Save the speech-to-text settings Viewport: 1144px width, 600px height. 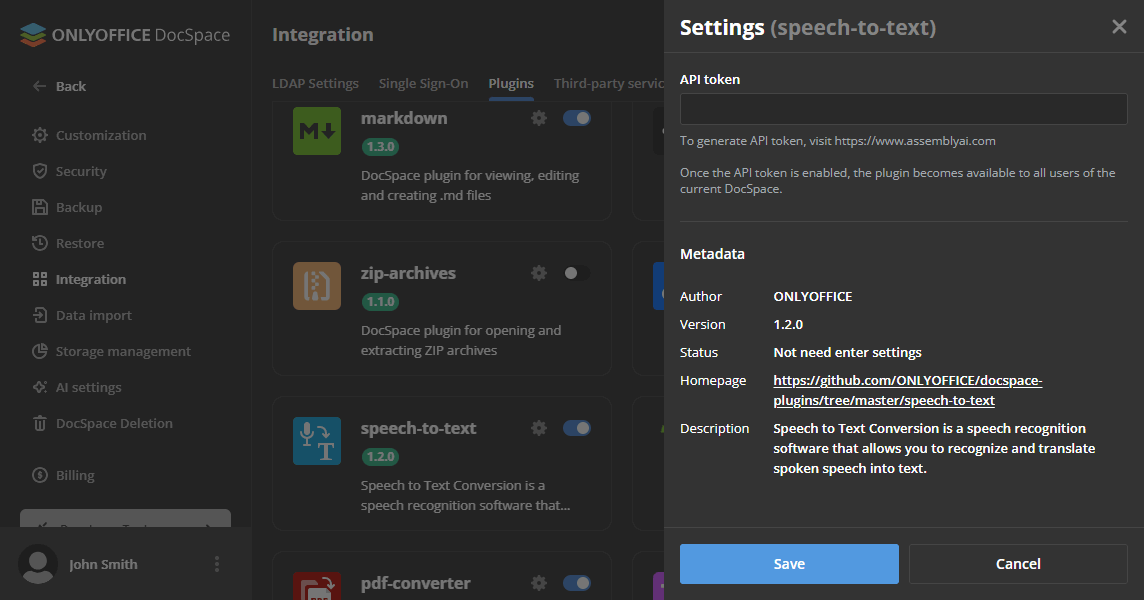pyautogui.click(x=789, y=564)
